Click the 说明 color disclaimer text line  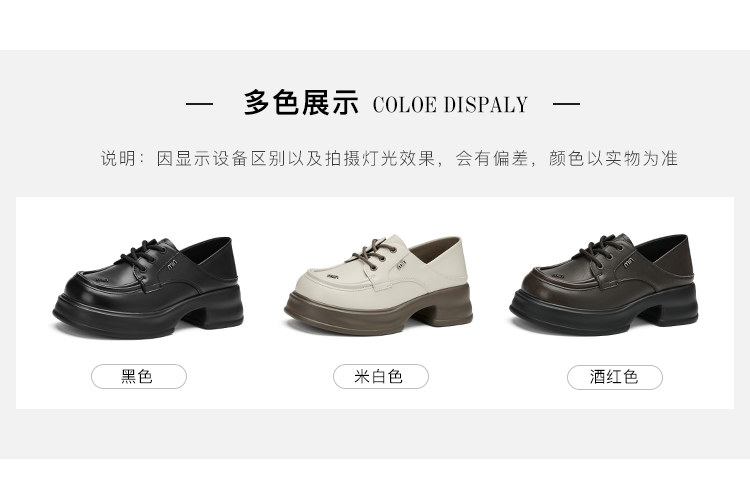(x=389, y=158)
